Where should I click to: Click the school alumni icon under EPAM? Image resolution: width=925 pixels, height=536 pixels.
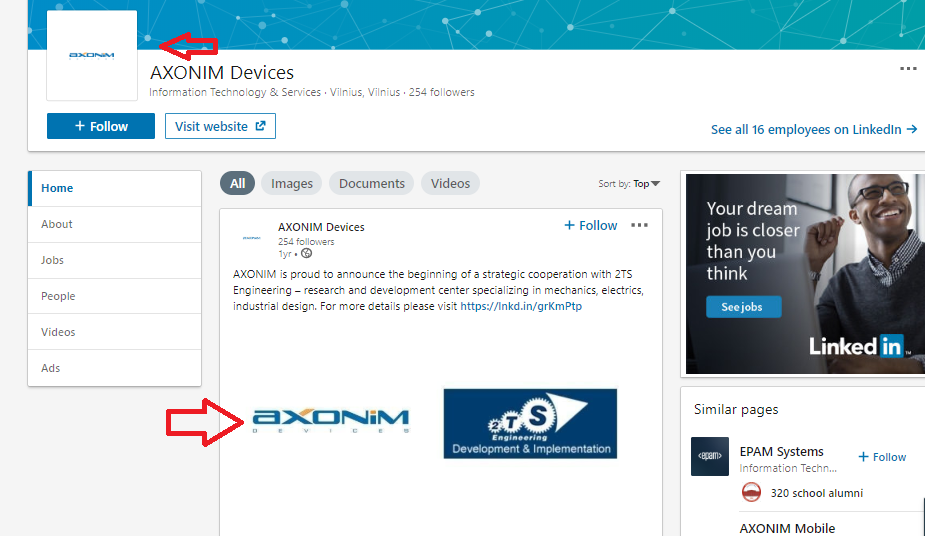click(x=751, y=492)
